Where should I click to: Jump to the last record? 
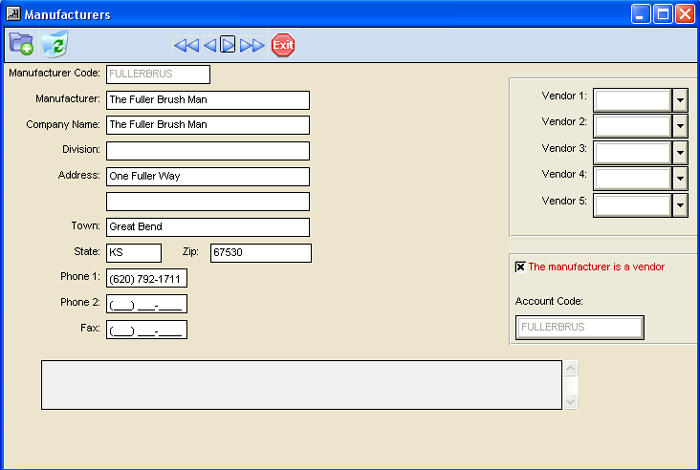(x=252, y=45)
